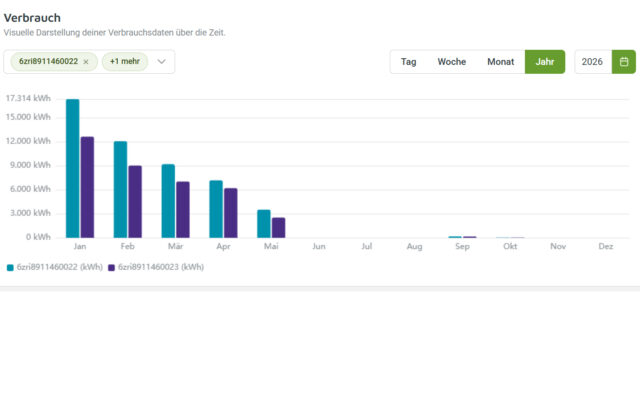Click the 6.000 kWh axis value
Viewport: 640px width, 400px height.
click(x=30, y=189)
